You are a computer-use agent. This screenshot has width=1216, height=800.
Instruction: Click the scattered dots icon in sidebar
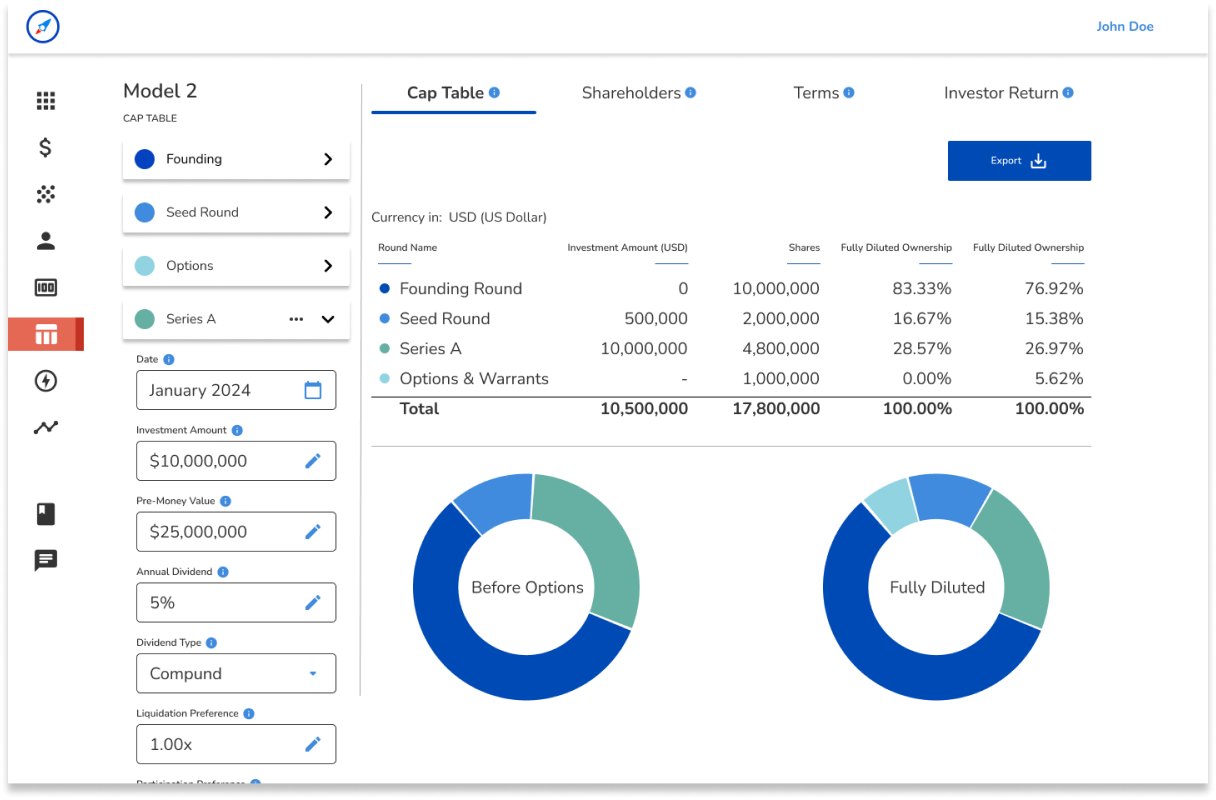coord(45,194)
